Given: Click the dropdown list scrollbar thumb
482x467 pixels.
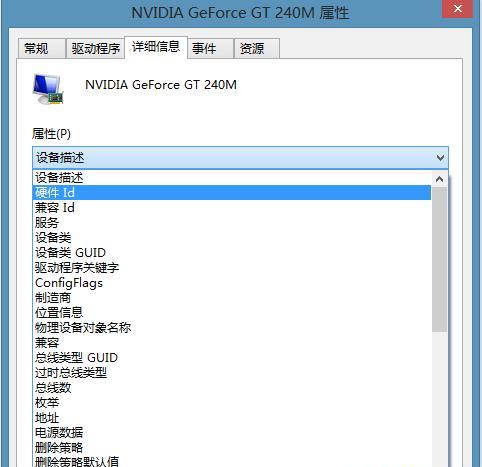Looking at the screenshot, I should [439, 259].
